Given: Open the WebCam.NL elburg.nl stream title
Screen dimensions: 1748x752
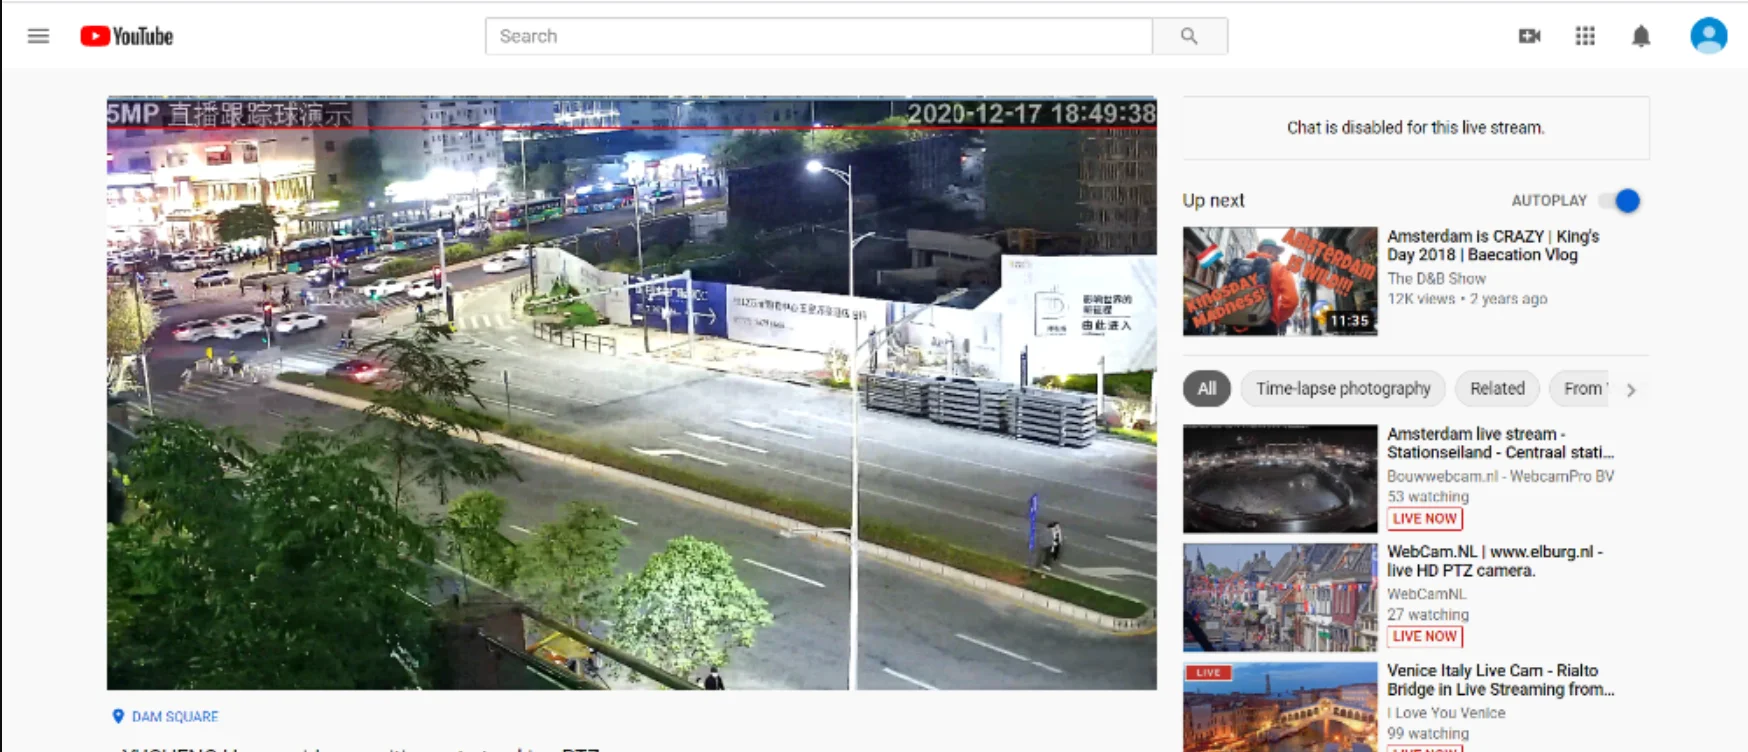Looking at the screenshot, I should 1495,561.
